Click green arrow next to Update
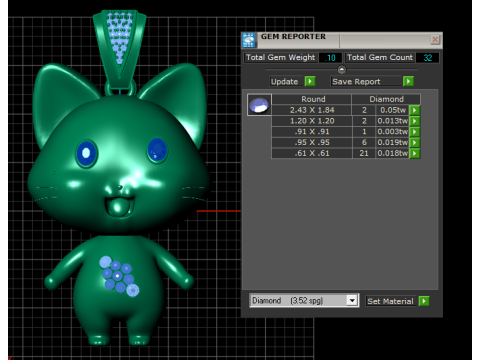The height and width of the screenshot is (360, 480). [310, 81]
